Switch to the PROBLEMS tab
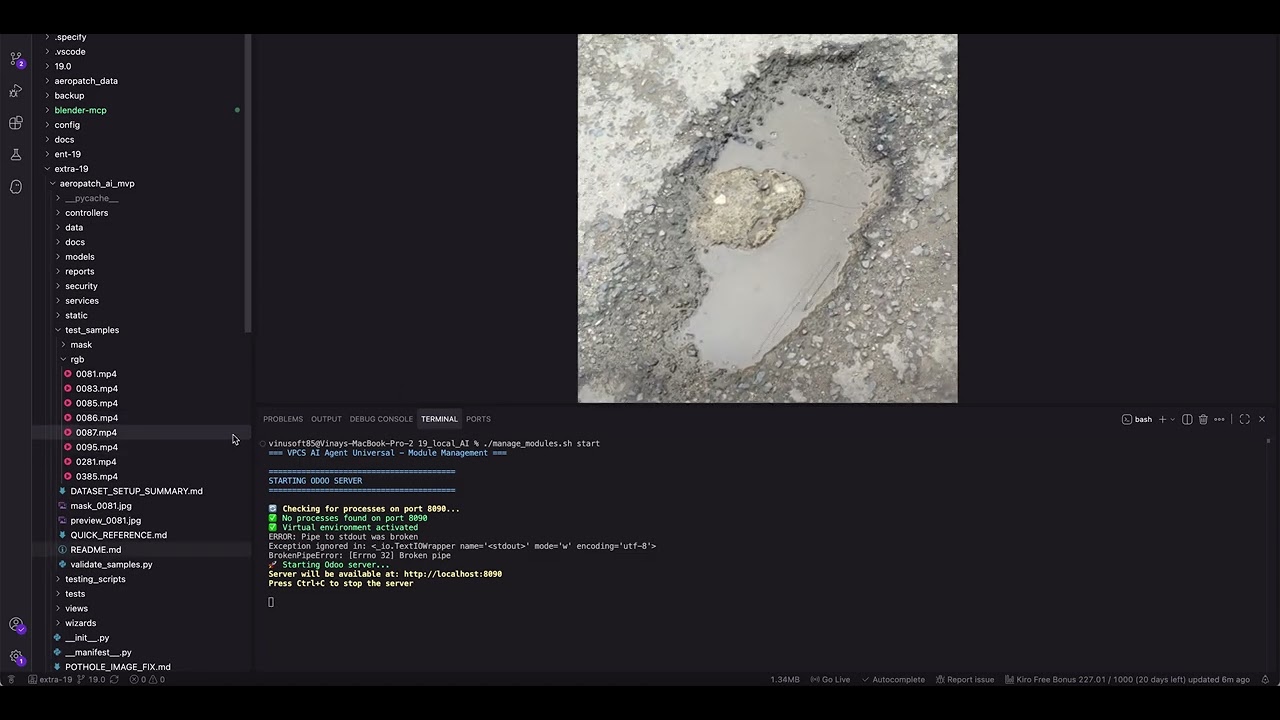 coord(283,419)
